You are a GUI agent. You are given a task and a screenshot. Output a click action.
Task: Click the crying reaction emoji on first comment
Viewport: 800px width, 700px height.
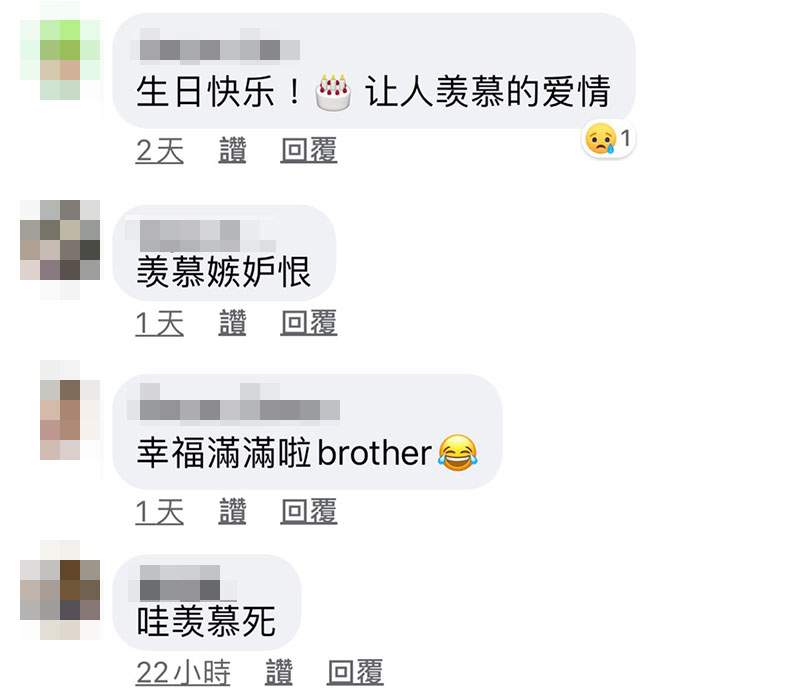(x=600, y=139)
